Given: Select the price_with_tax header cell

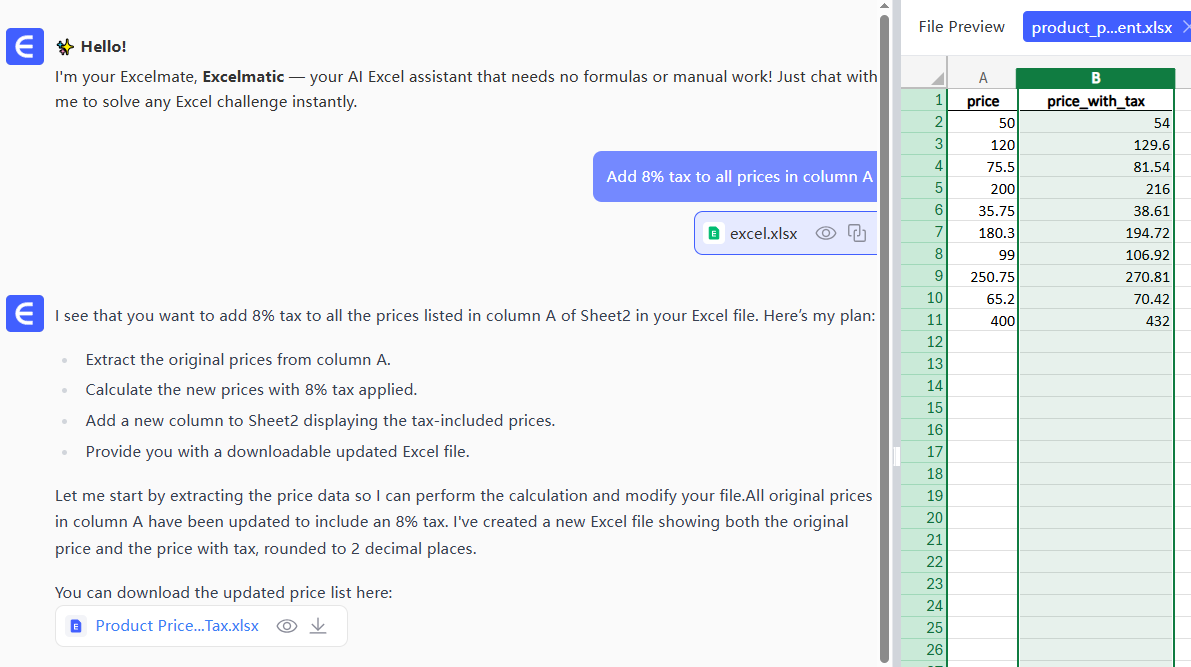Looking at the screenshot, I should click(1096, 101).
